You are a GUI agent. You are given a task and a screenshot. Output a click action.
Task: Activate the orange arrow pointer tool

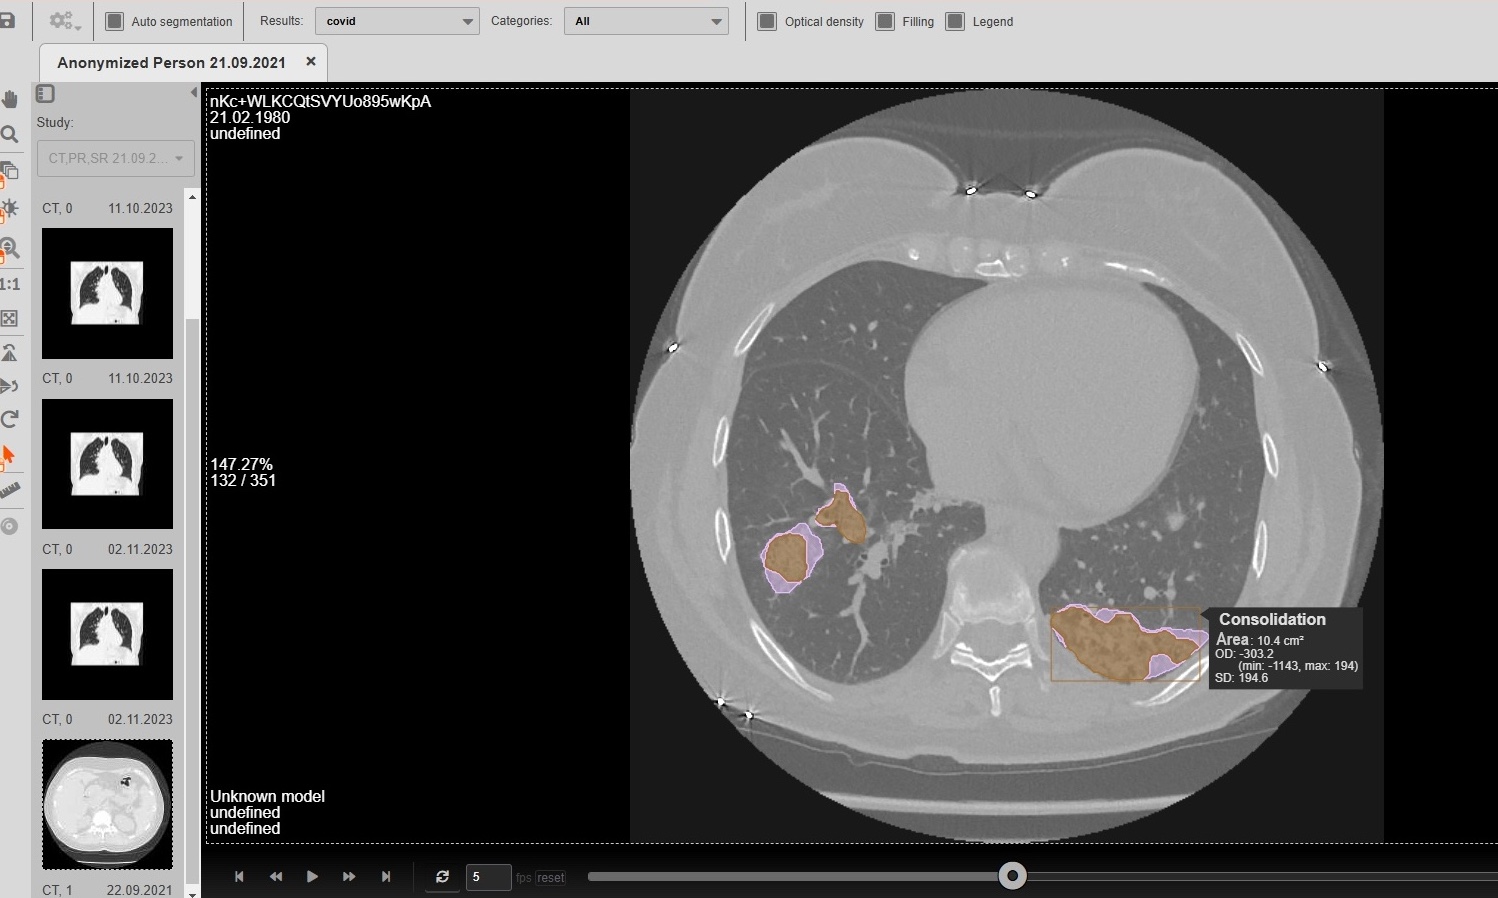[x=9, y=456]
